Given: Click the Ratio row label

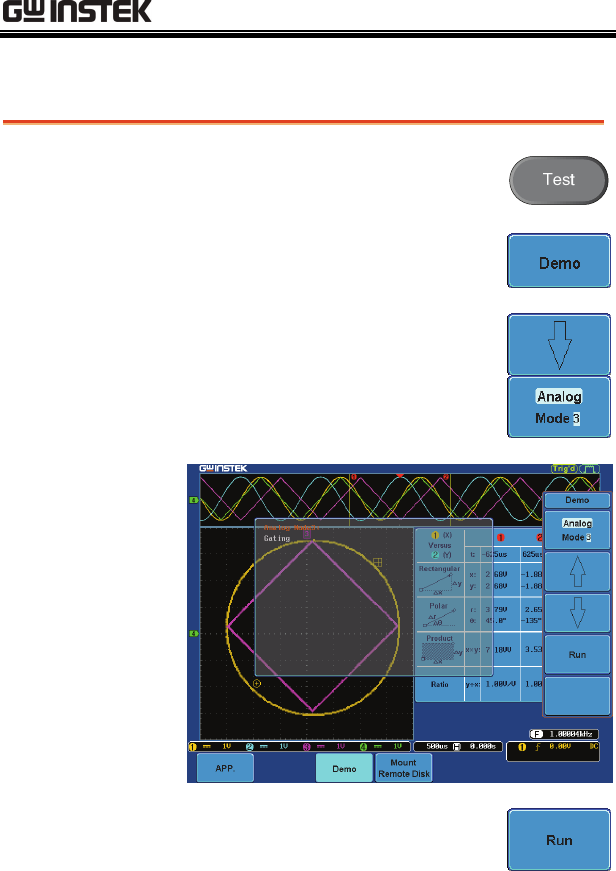Looking at the screenshot, I should tap(439, 684).
